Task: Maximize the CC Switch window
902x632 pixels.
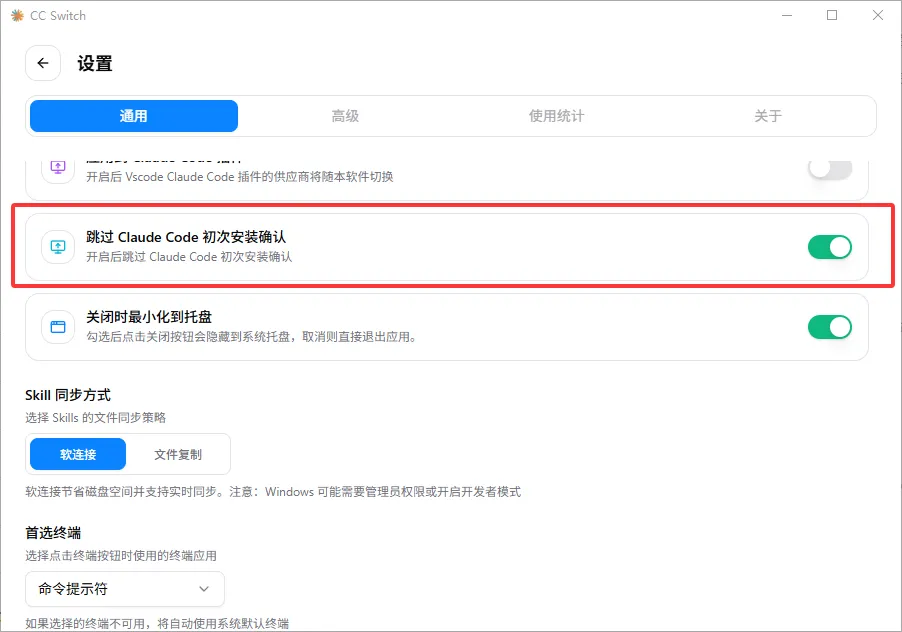Action: pyautogui.click(x=831, y=15)
